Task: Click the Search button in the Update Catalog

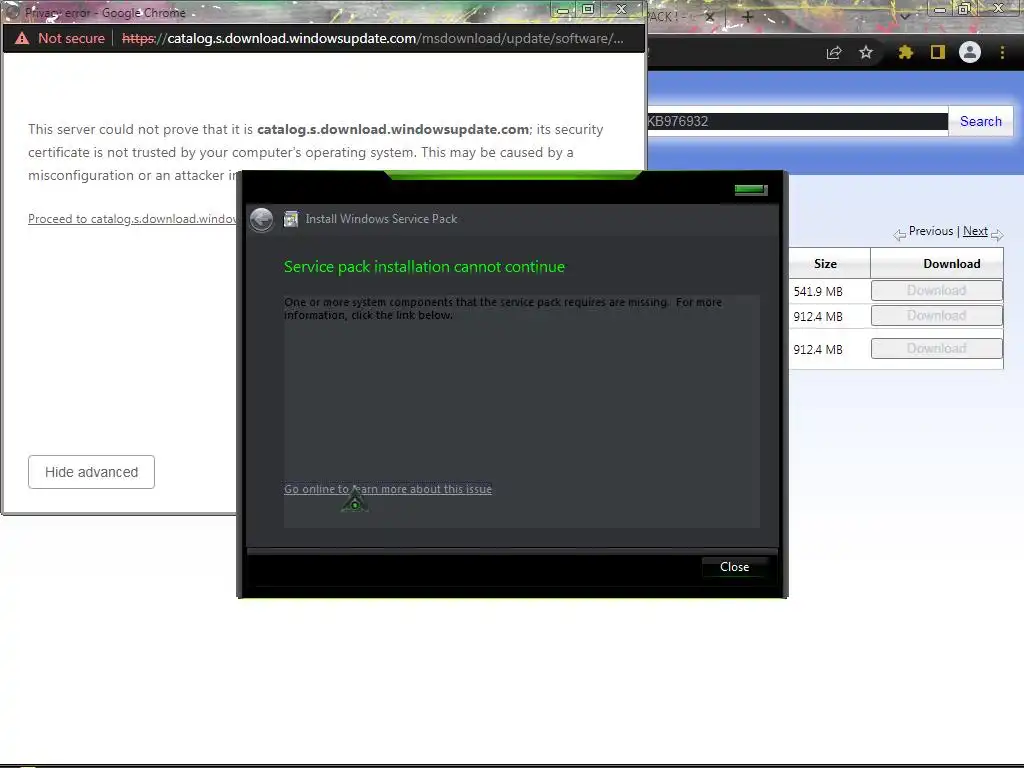Action: point(980,121)
